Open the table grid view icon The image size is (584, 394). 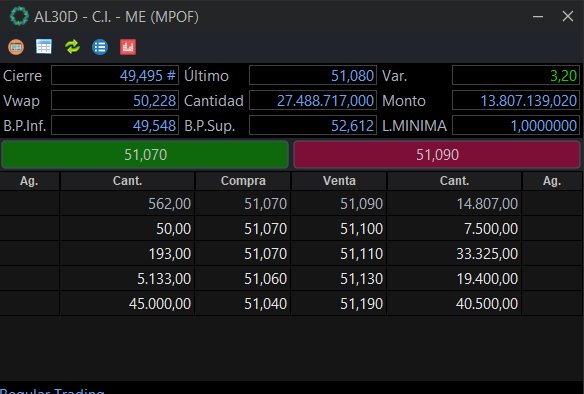click(x=44, y=47)
